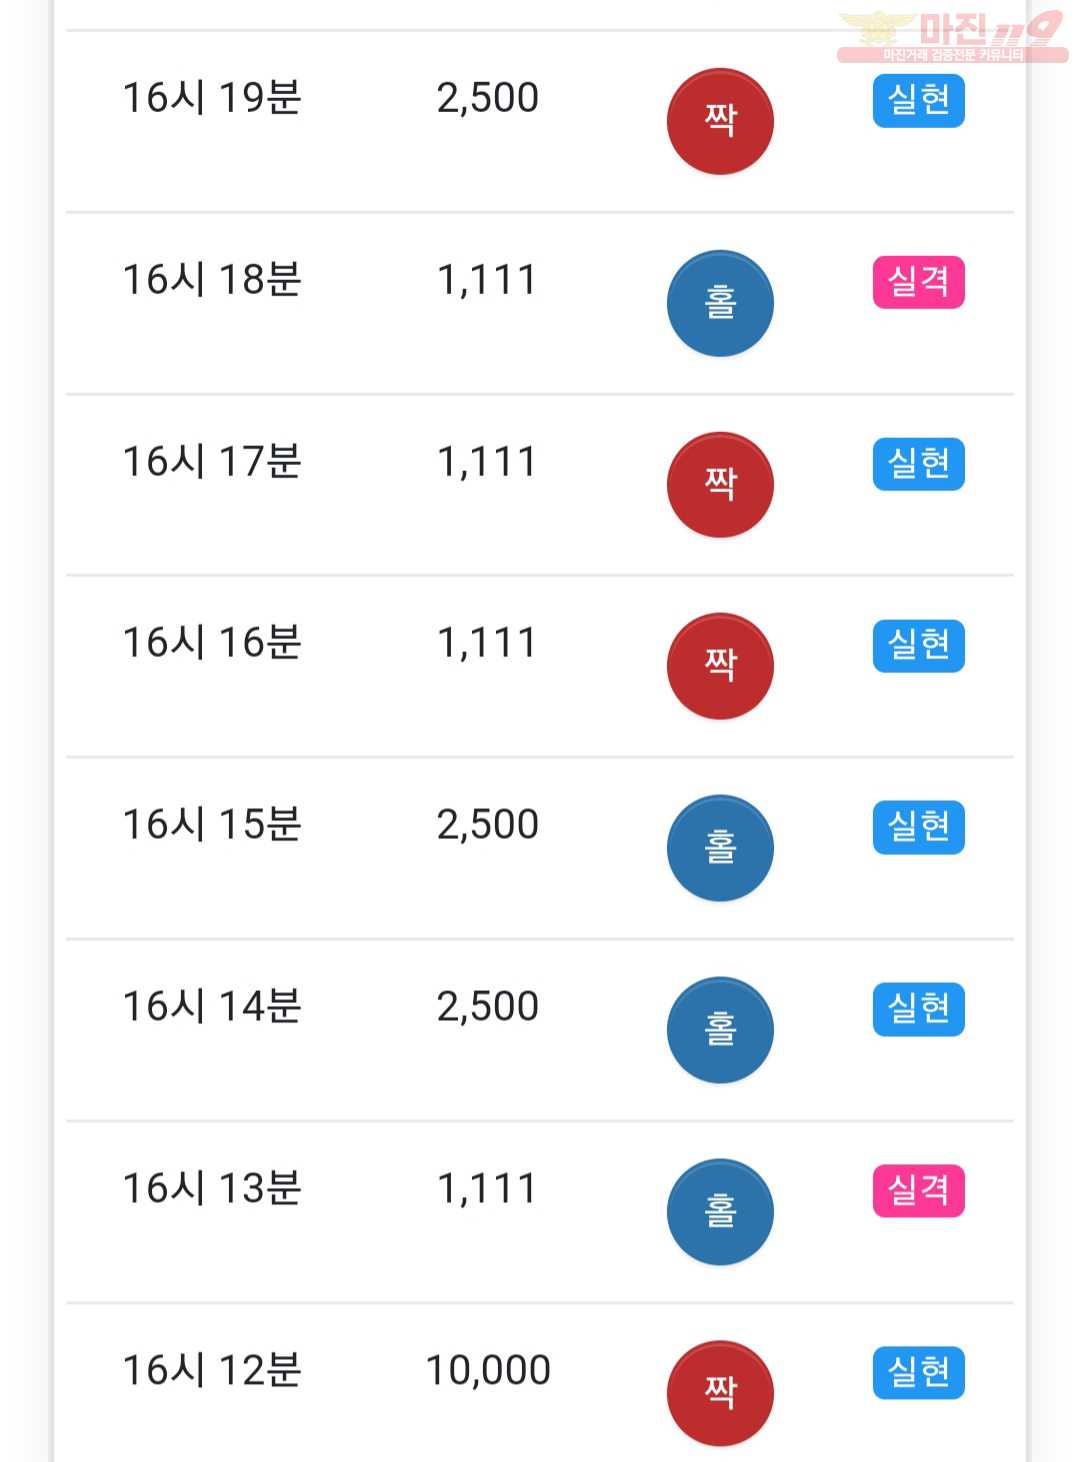Tap the red 짝 circle at 16시 16분

720,666
